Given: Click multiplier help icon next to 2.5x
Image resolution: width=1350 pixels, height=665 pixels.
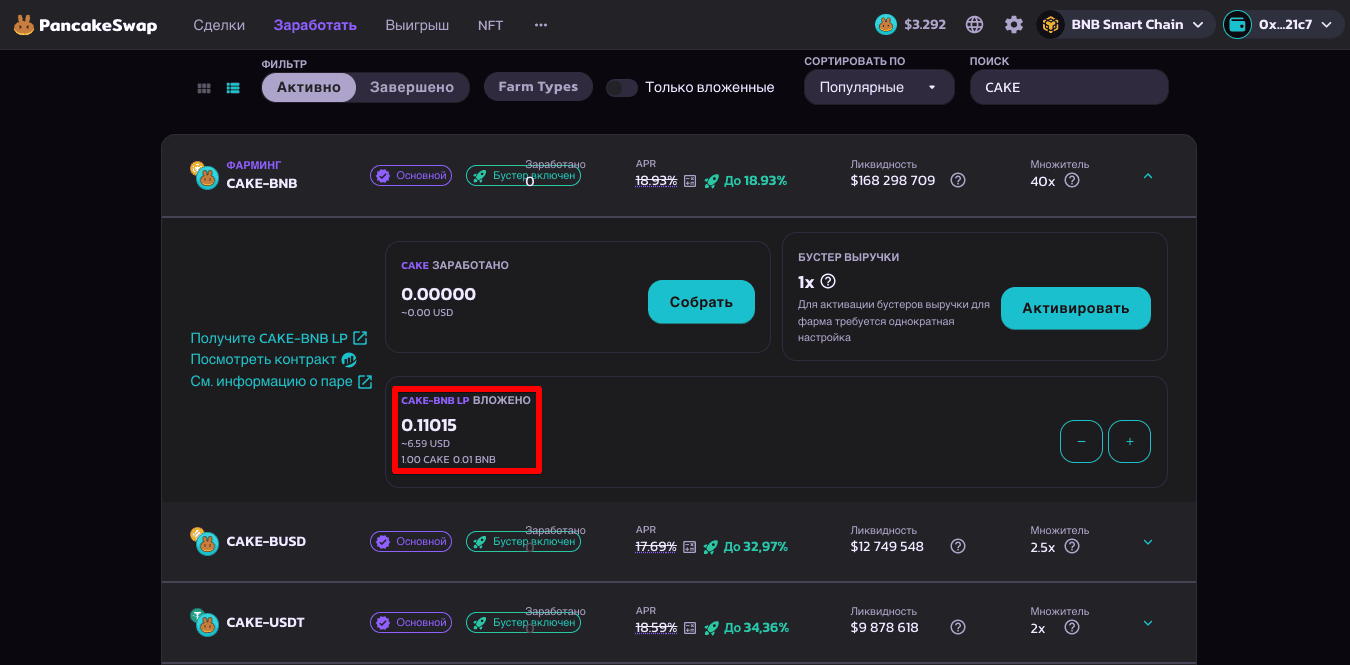Looking at the screenshot, I should tap(1072, 547).
